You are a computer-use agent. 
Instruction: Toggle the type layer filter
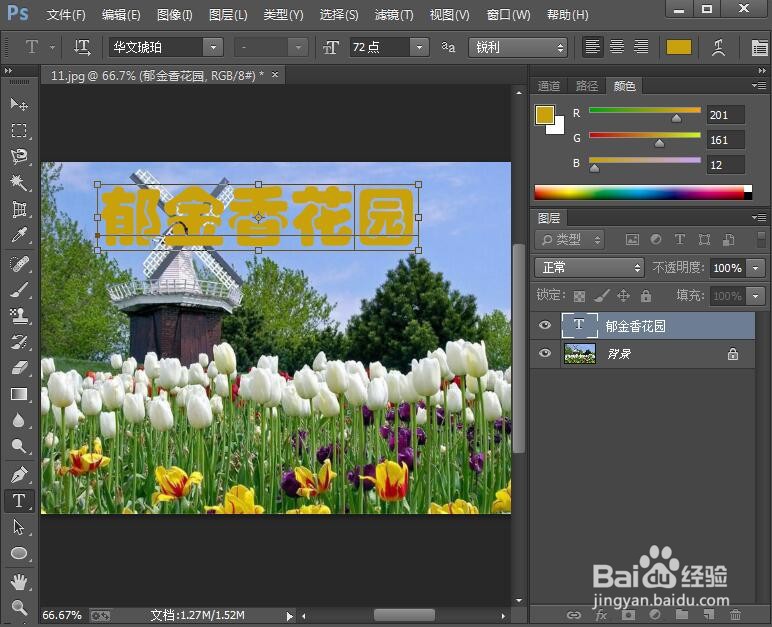680,240
